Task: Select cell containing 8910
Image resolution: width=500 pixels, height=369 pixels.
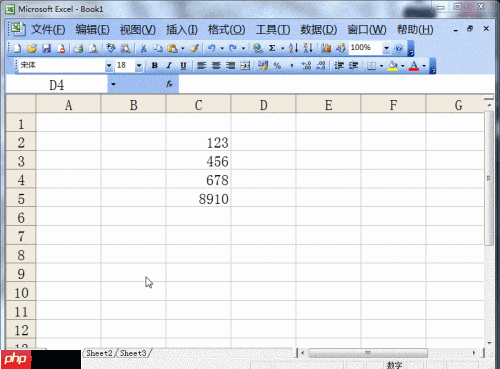Action: point(198,199)
